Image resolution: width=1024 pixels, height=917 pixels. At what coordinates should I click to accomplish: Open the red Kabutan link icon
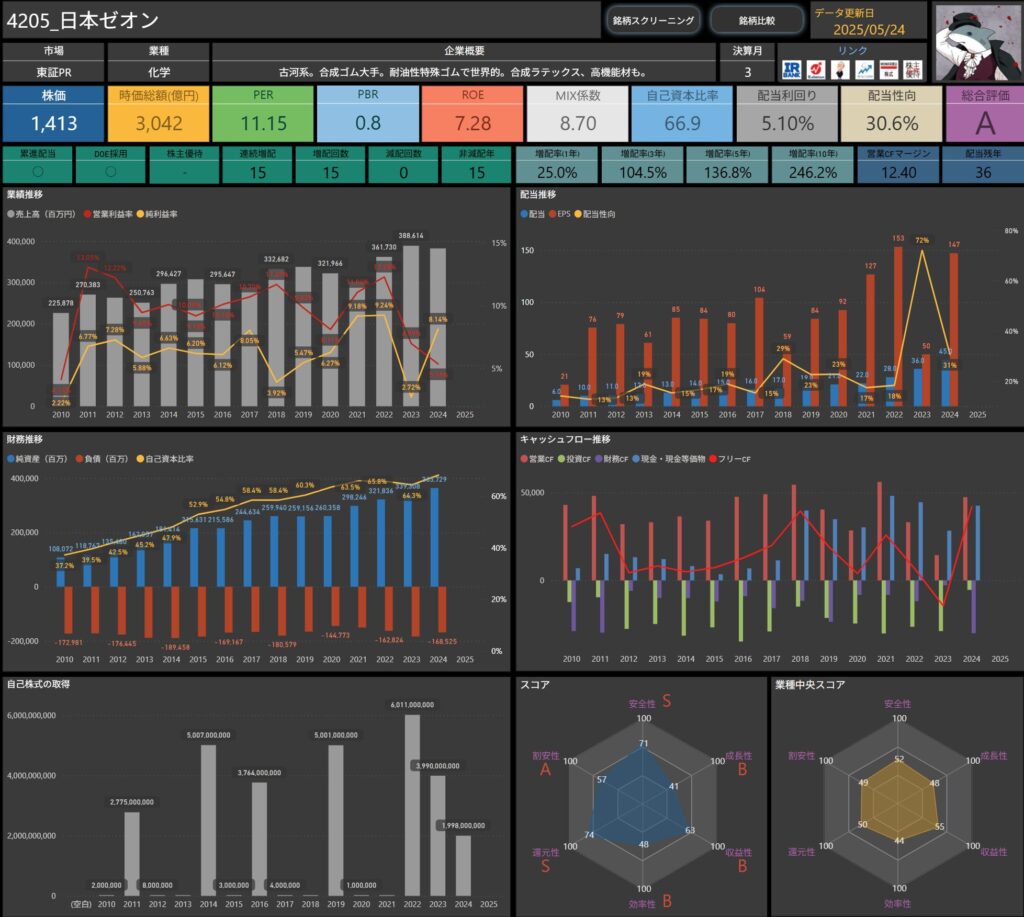(x=816, y=70)
